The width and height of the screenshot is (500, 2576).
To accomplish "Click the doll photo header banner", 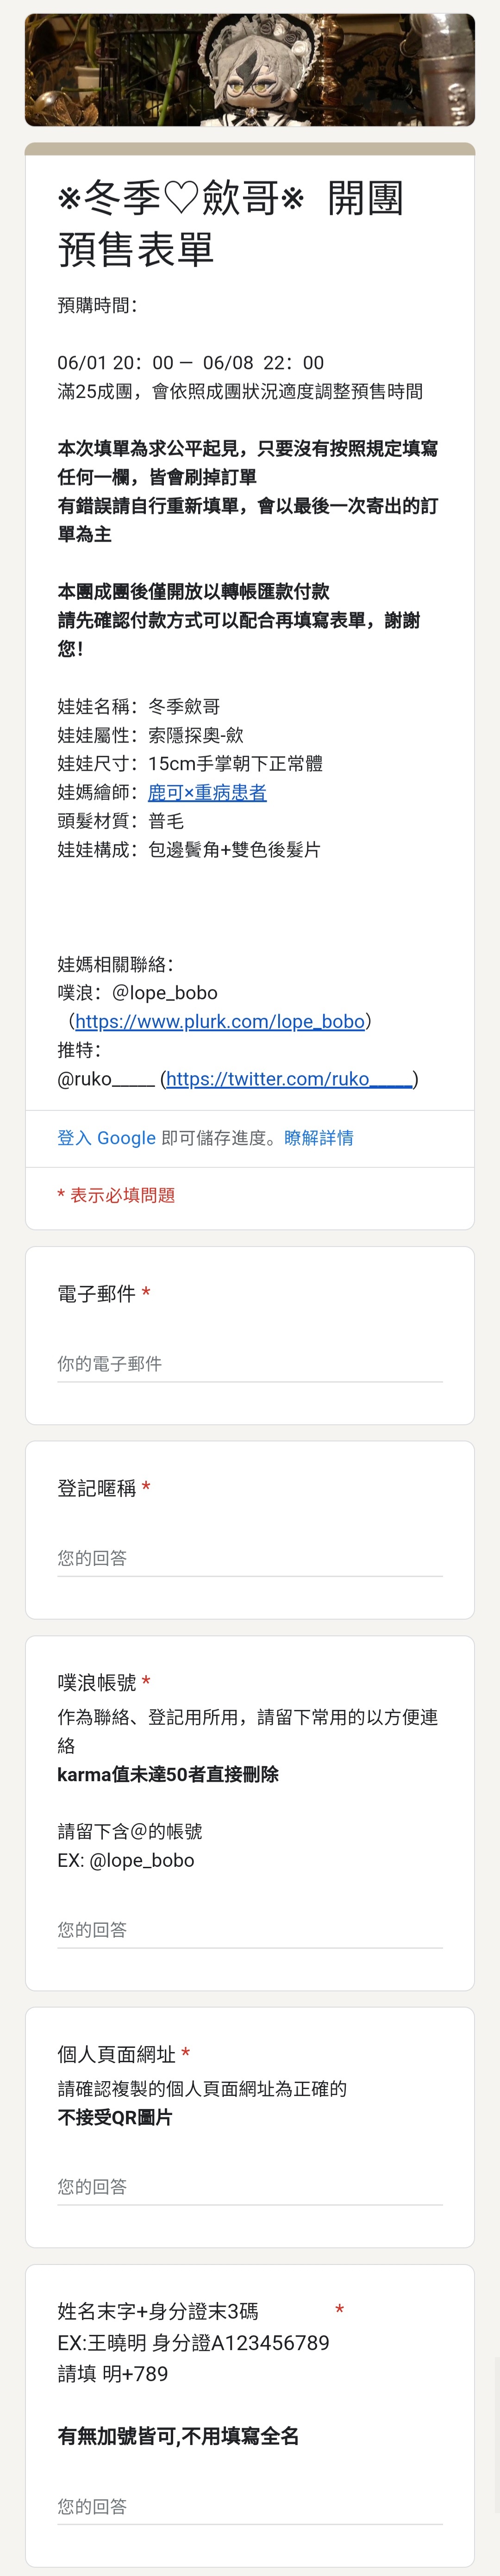I will click(x=250, y=70).
